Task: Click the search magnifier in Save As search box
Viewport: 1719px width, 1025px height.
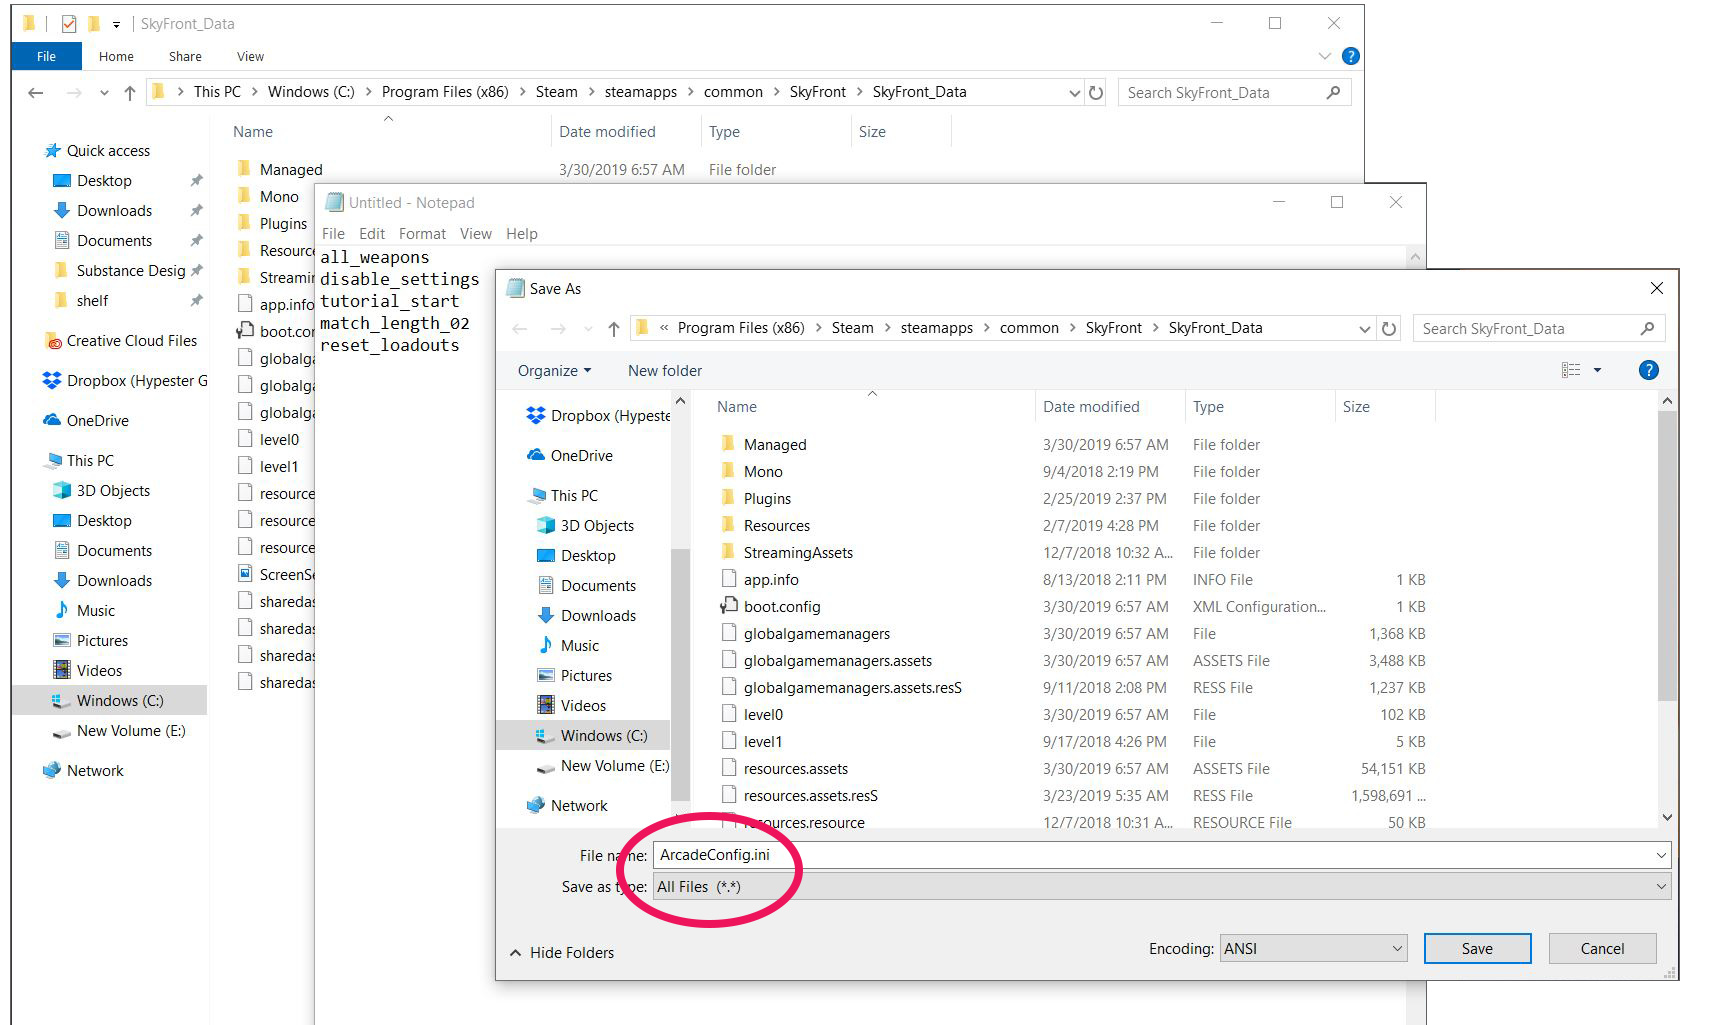Action: 1647,328
